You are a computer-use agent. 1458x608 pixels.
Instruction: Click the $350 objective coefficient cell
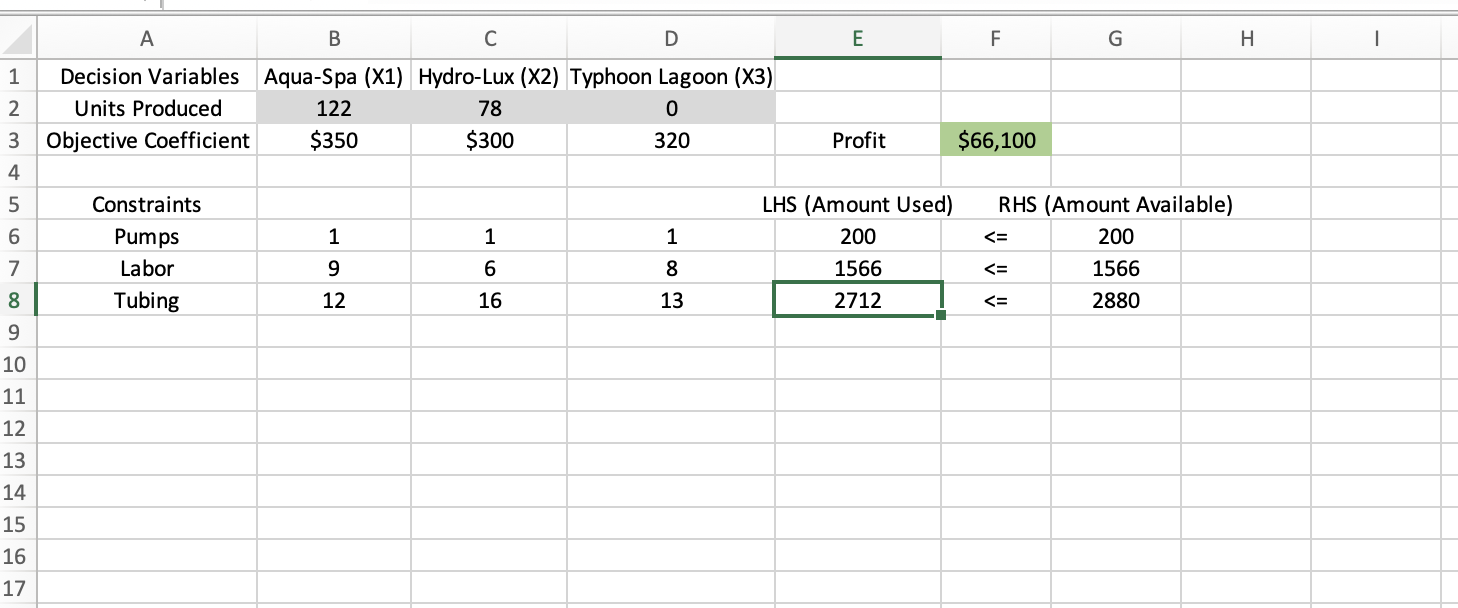(x=333, y=140)
